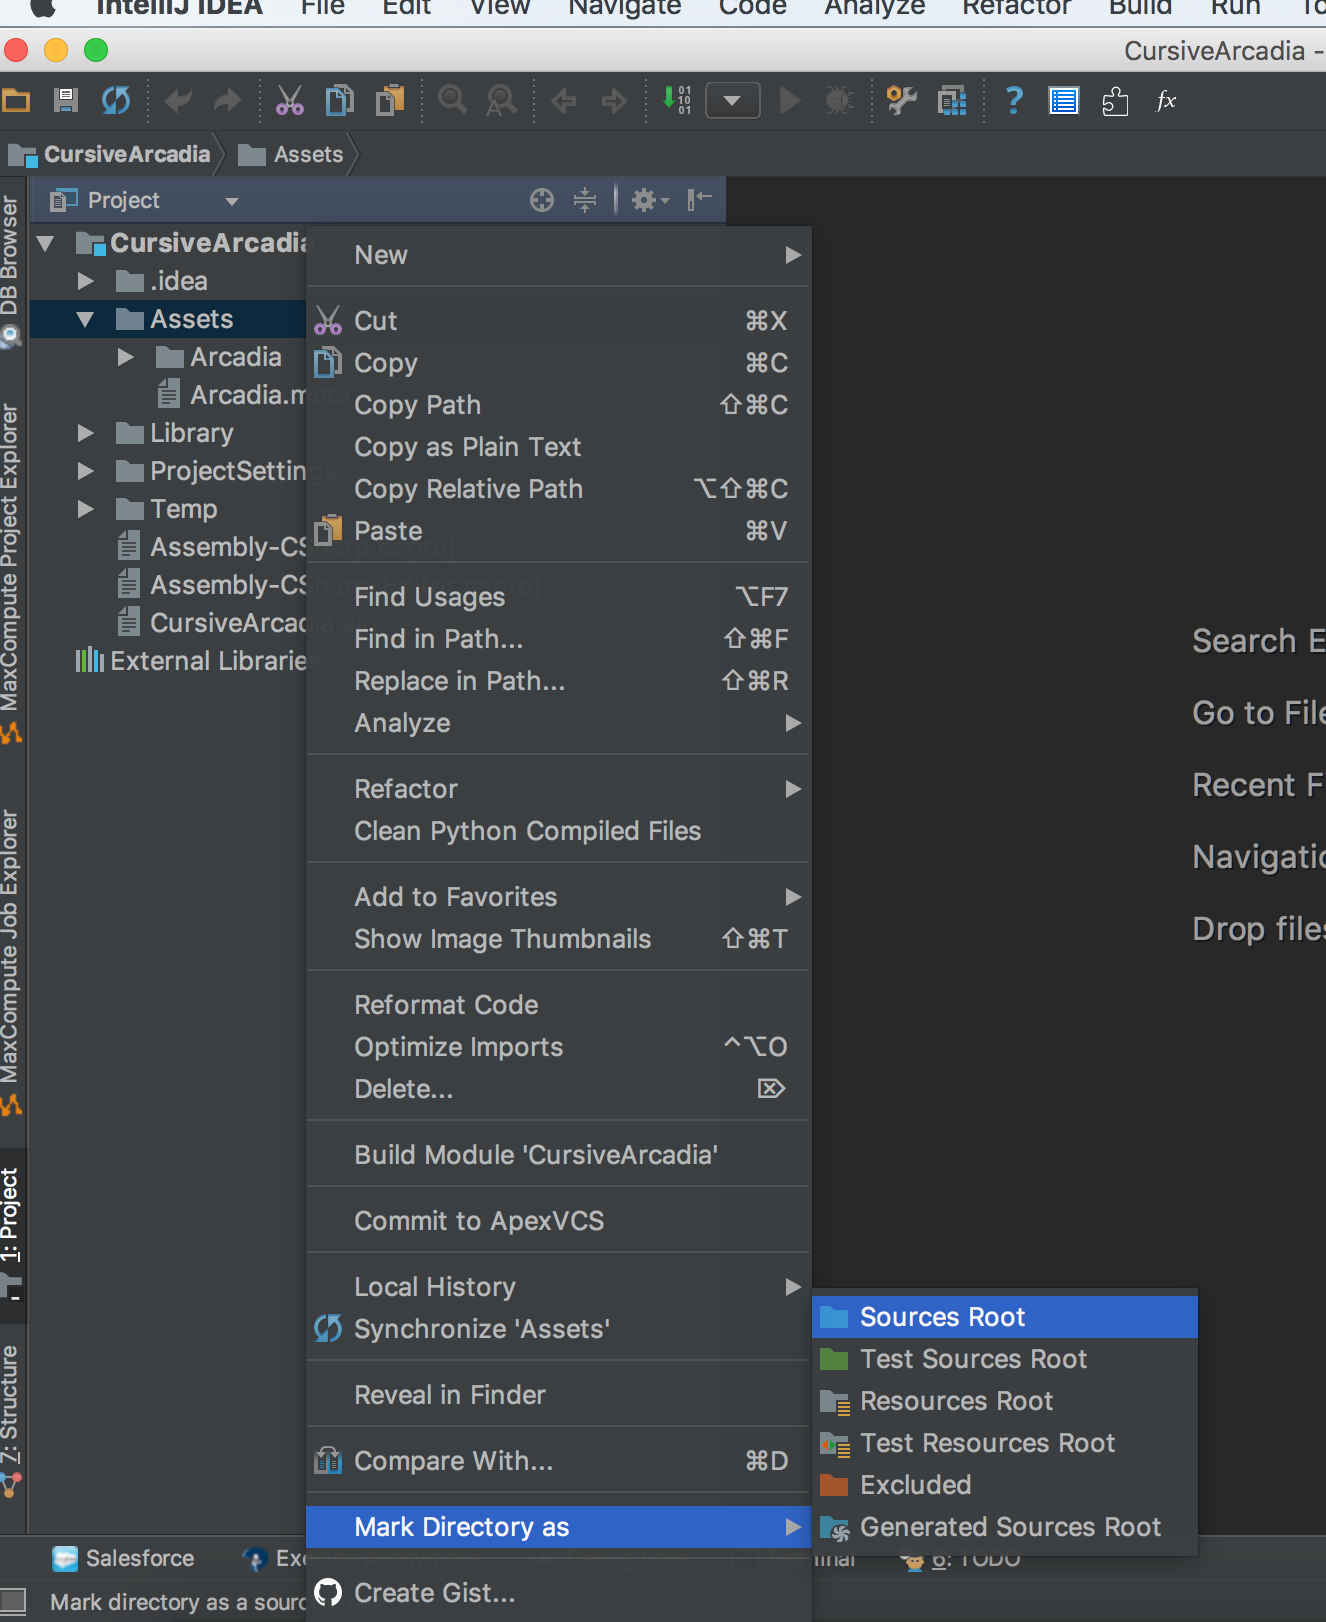1326x1622 pixels.
Task: Open the Refactor submenu
Action: 558,789
